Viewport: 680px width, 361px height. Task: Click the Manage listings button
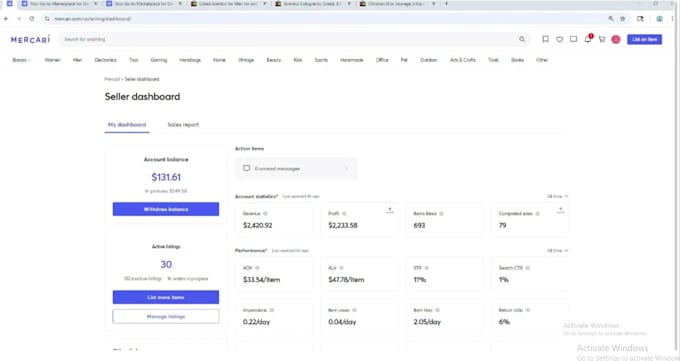tap(166, 316)
